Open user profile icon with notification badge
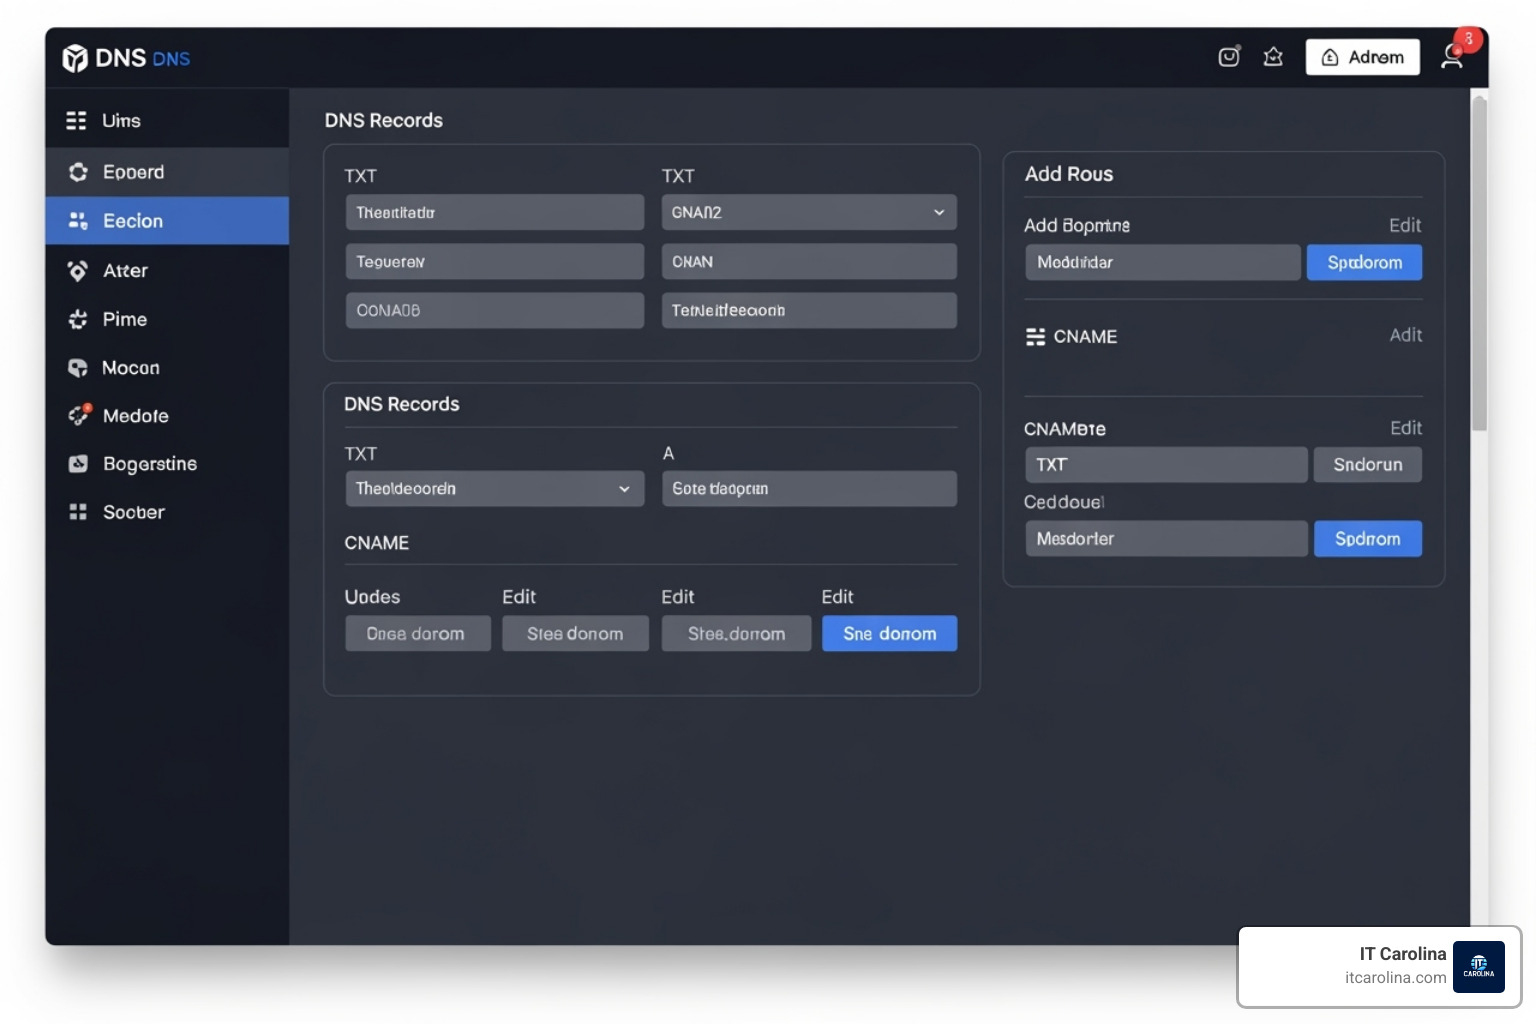 (x=1452, y=57)
